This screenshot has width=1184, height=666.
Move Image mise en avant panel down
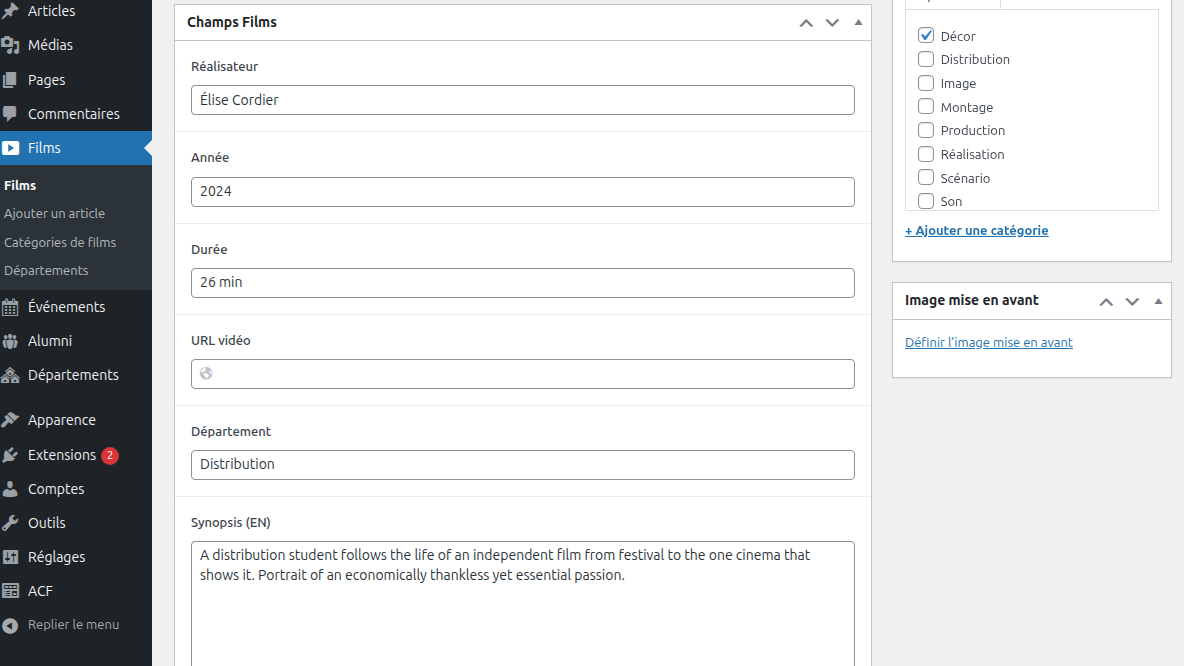1132,301
